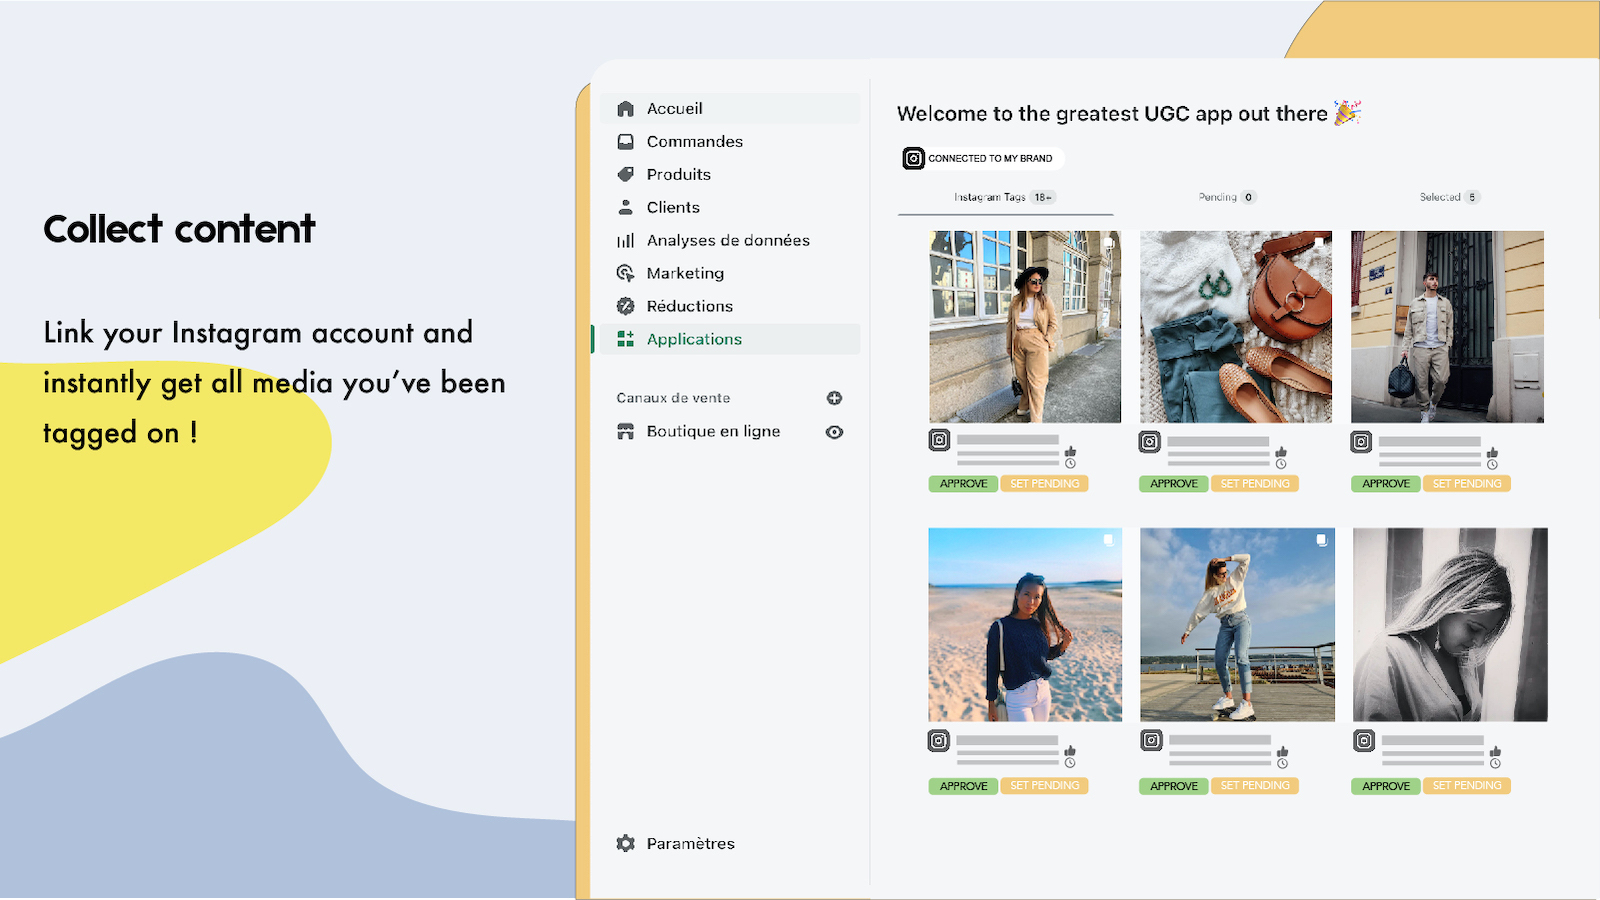This screenshot has width=1600, height=900.
Task: Click the Produits tag icon
Action: 626,174
